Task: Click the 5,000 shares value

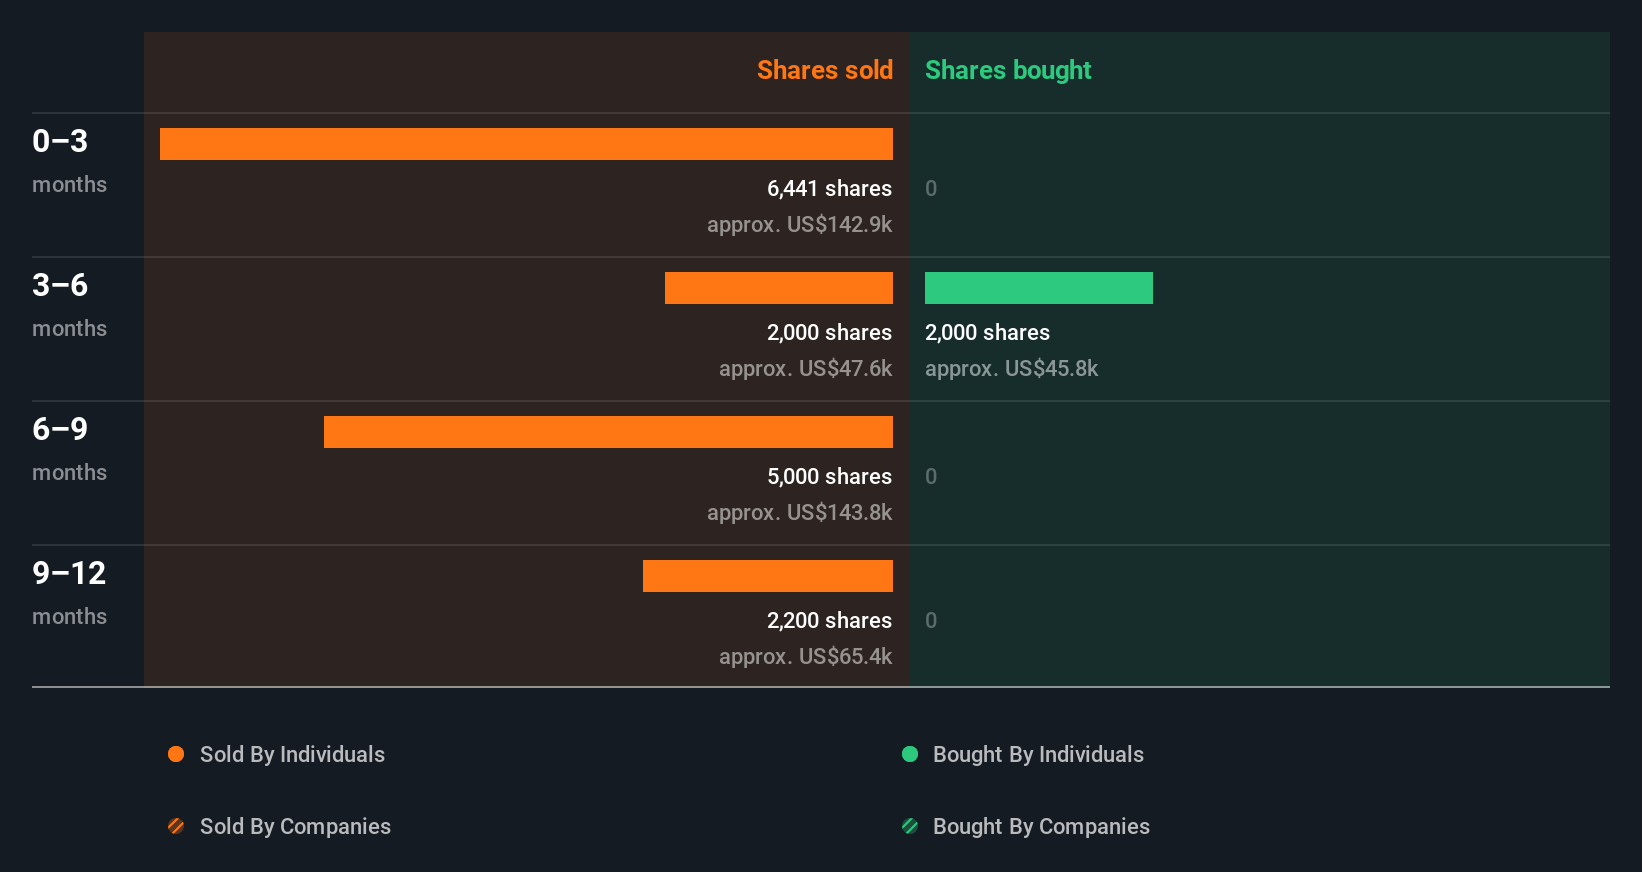Action: tap(829, 476)
